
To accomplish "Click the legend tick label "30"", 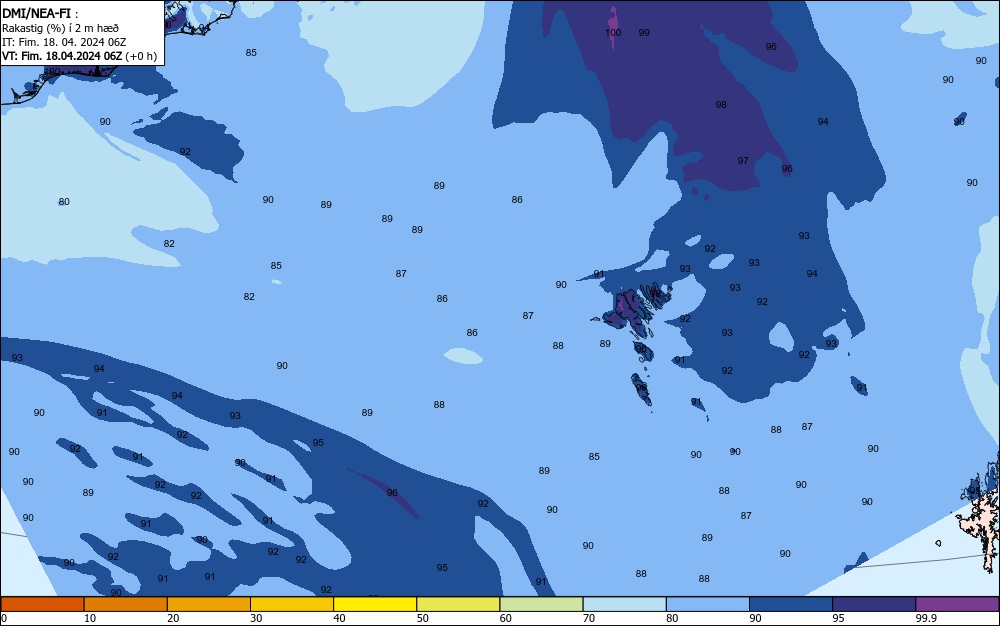I will [x=256, y=618].
